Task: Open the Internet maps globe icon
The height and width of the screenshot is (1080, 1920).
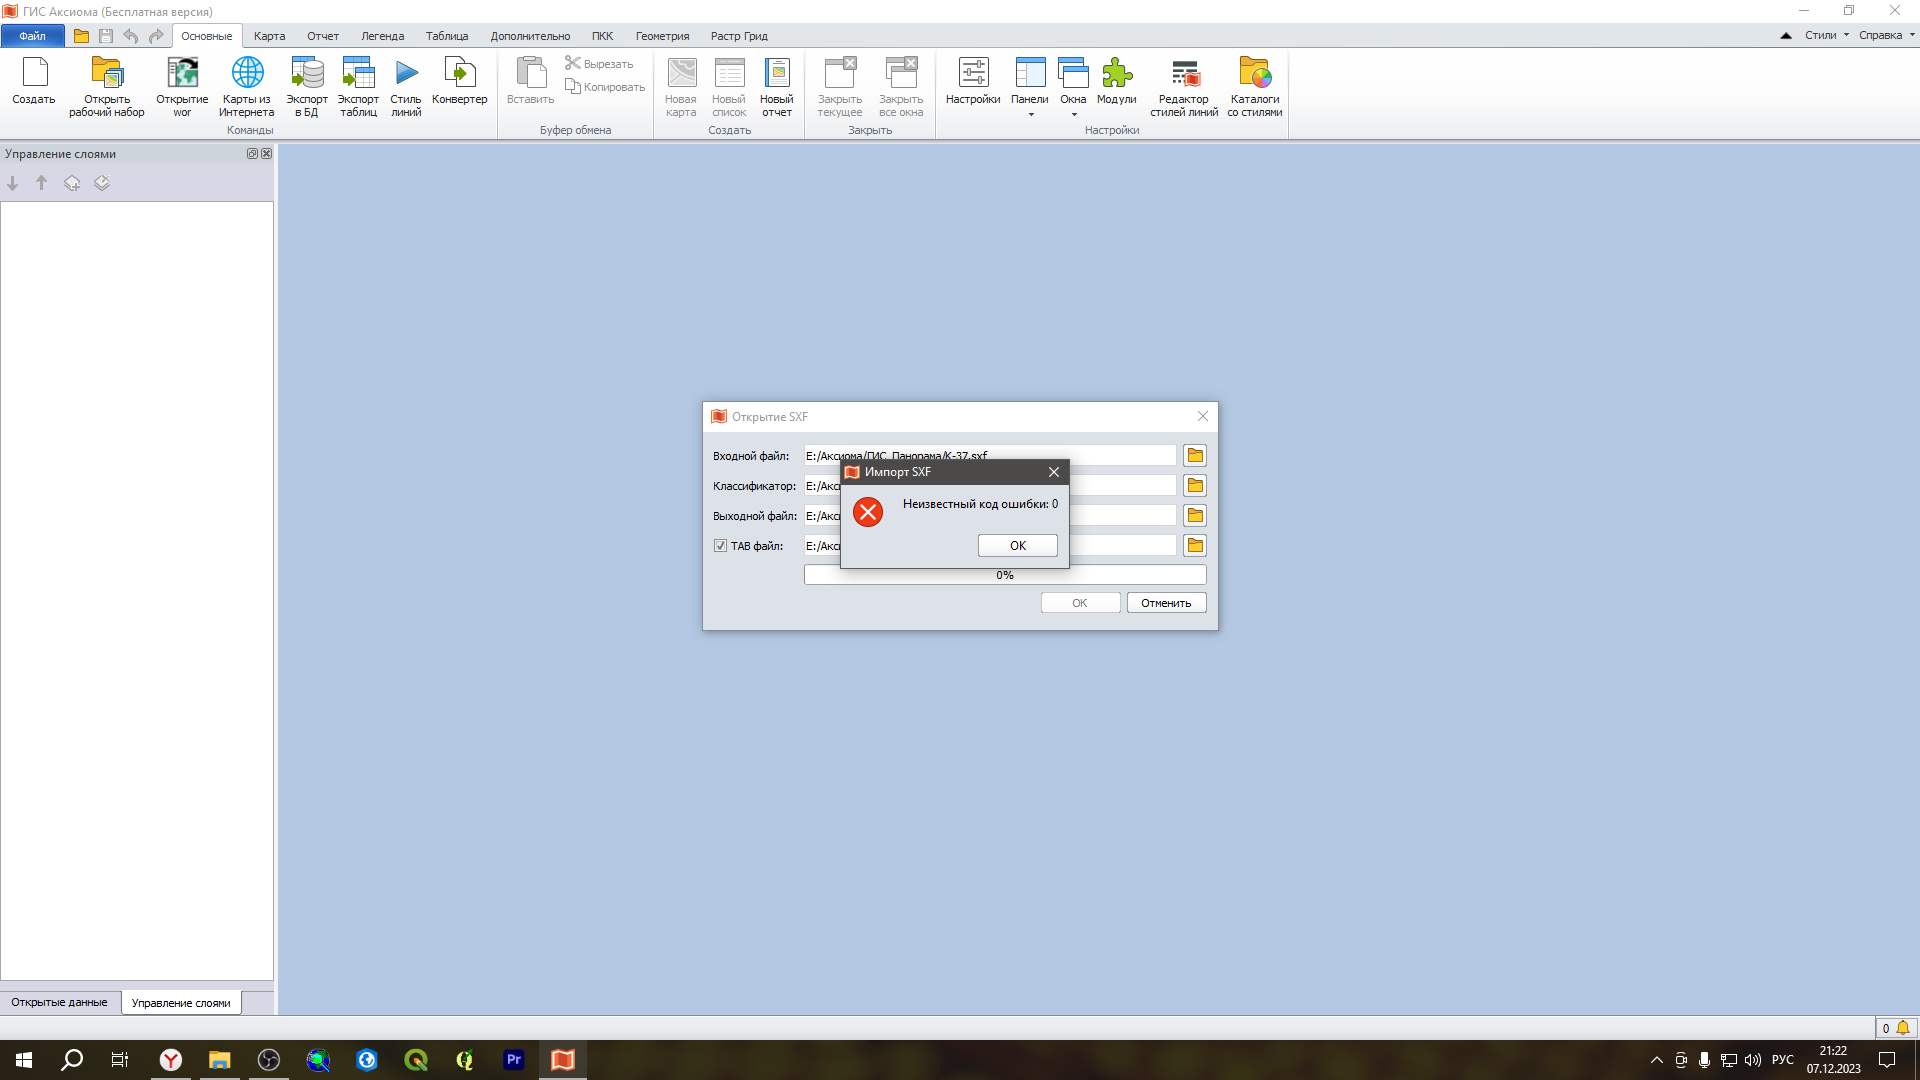Action: [x=247, y=74]
